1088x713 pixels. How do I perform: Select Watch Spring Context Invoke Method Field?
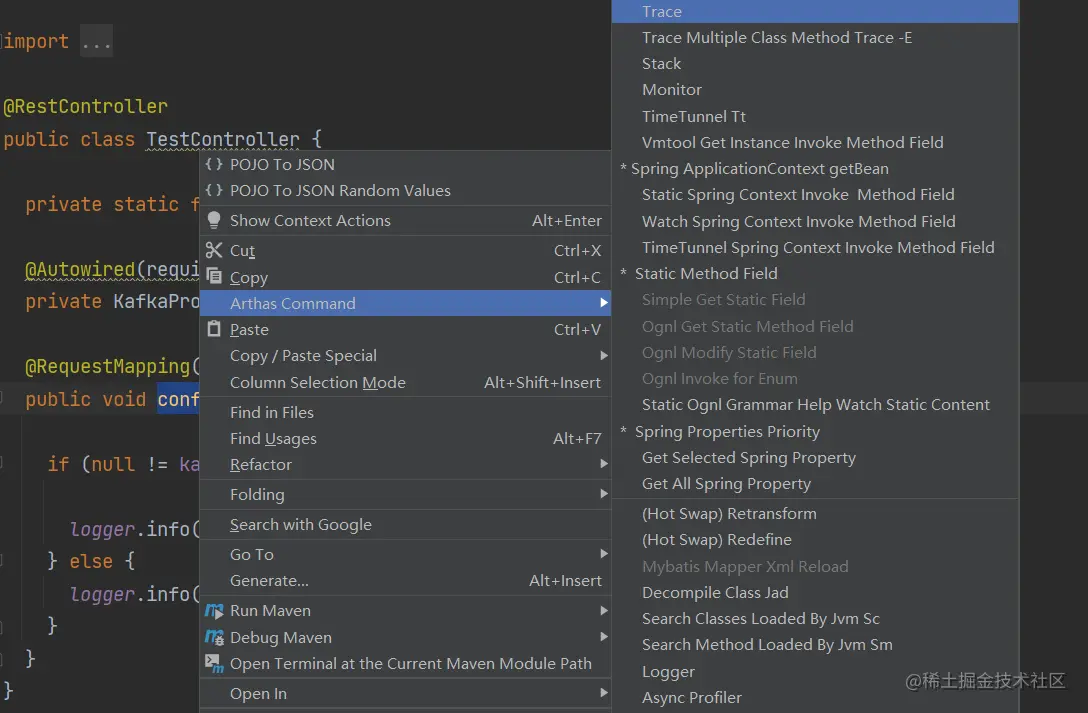click(x=815, y=221)
